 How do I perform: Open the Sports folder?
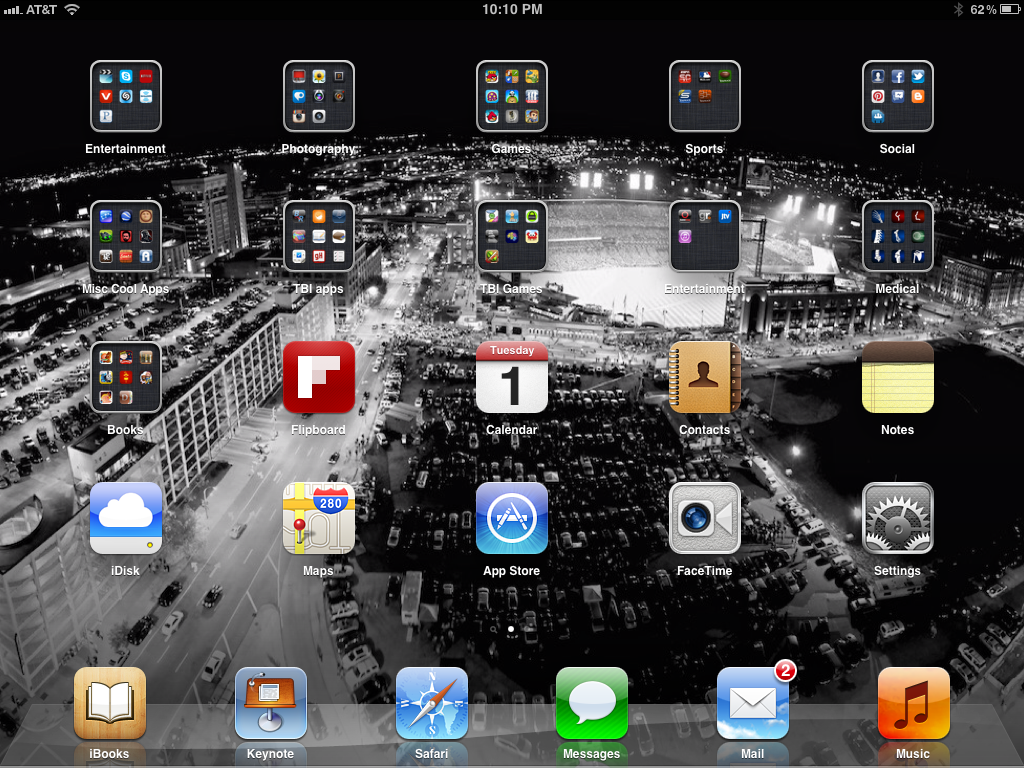tap(705, 97)
